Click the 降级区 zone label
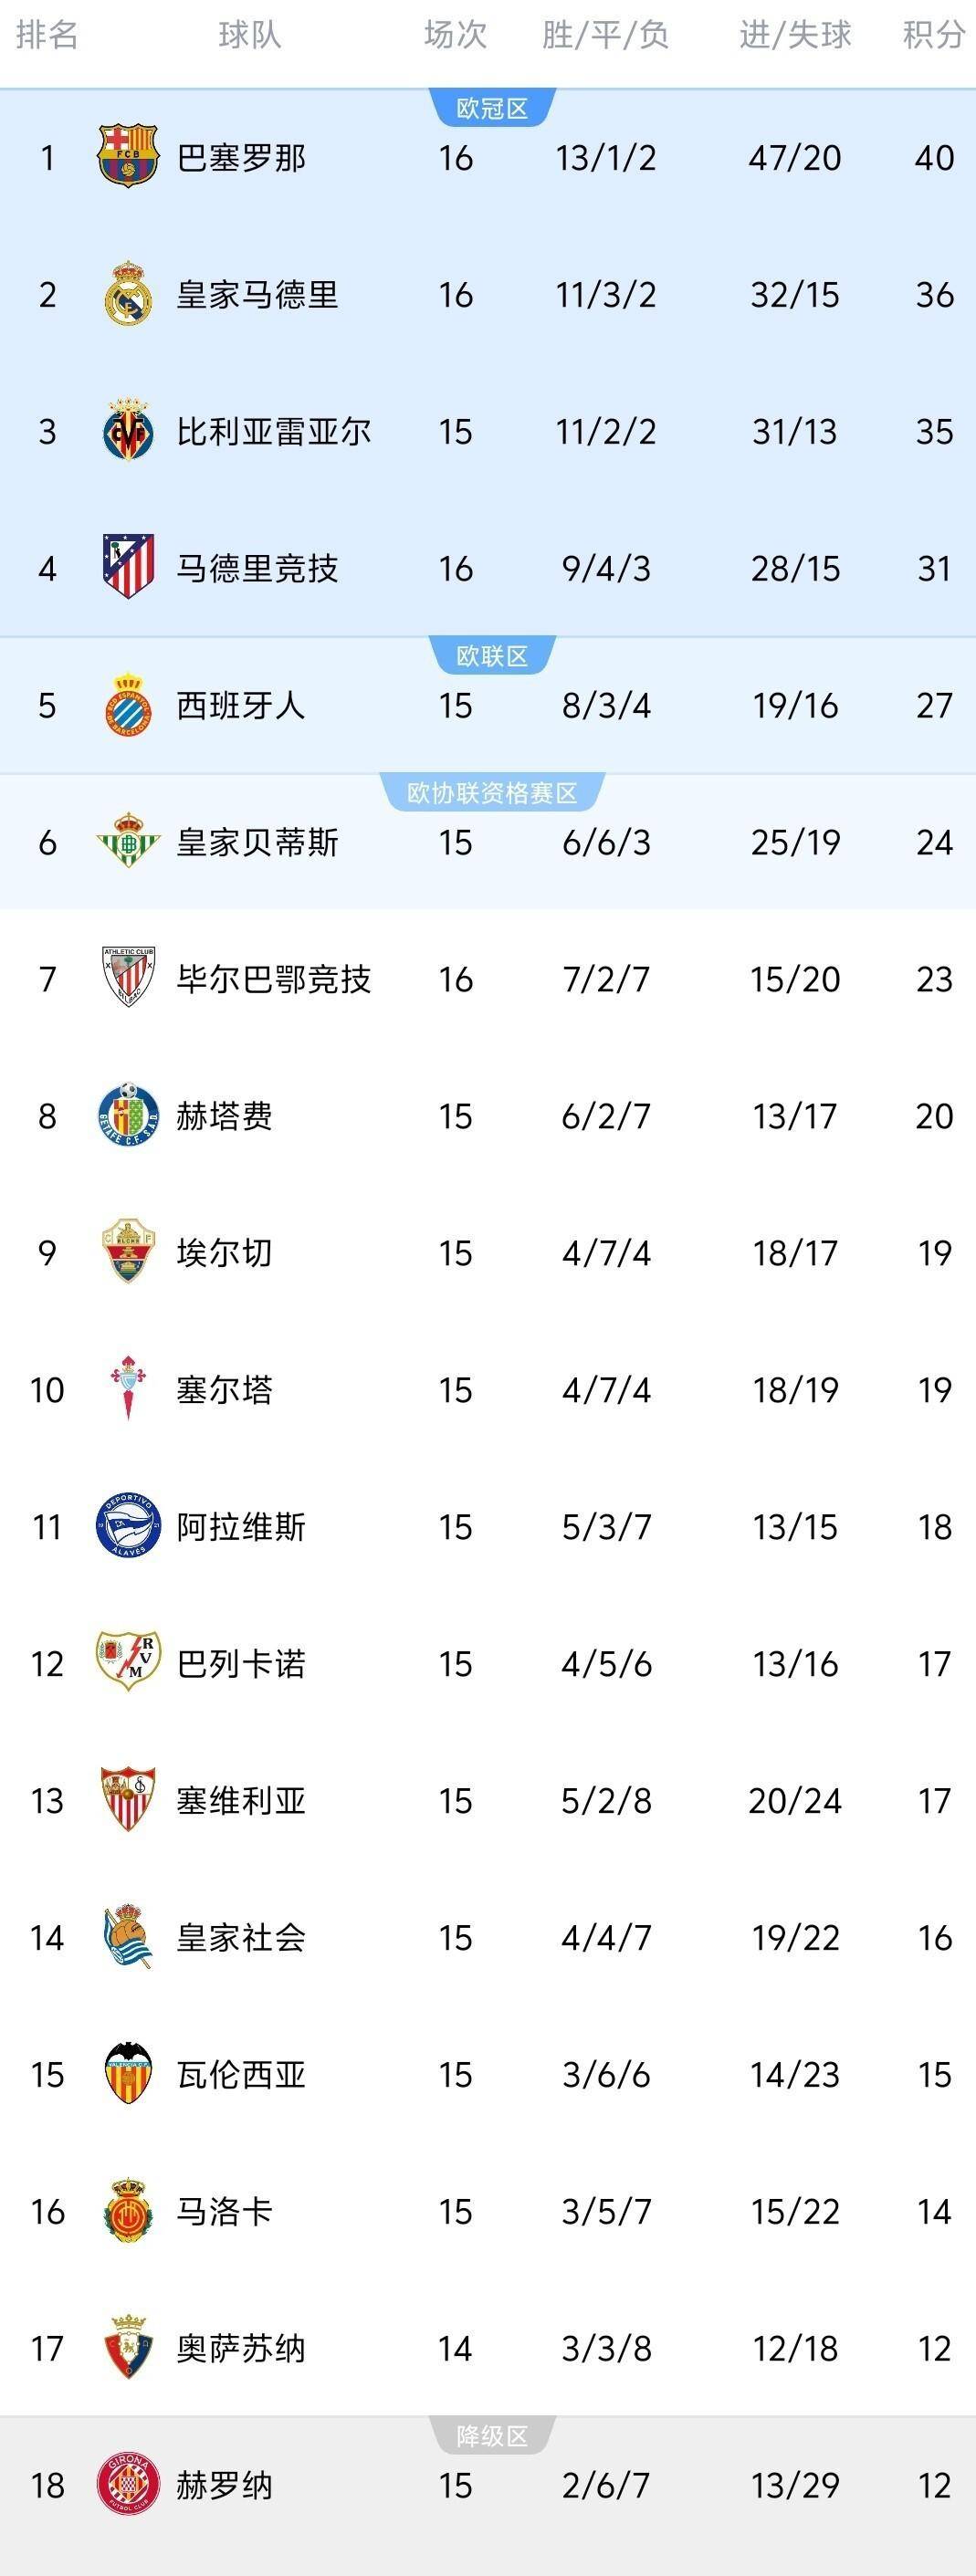 pyautogui.click(x=492, y=2436)
